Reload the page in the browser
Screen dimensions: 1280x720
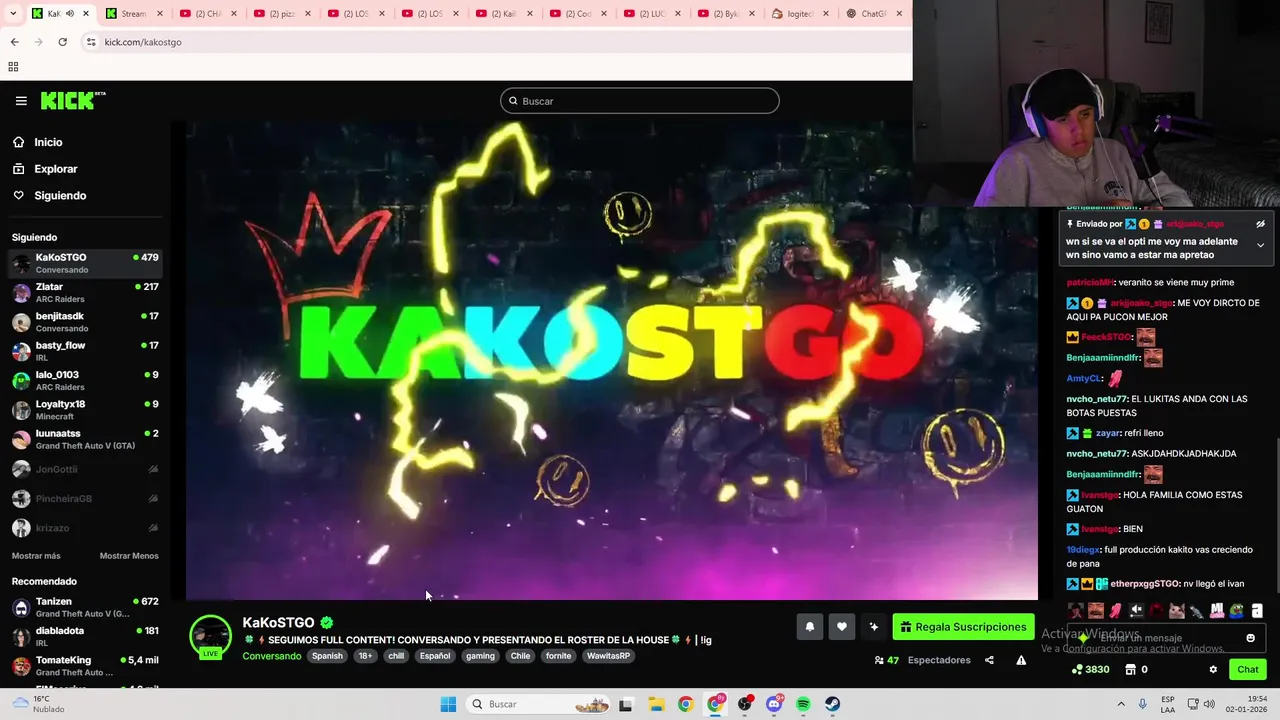(x=62, y=42)
